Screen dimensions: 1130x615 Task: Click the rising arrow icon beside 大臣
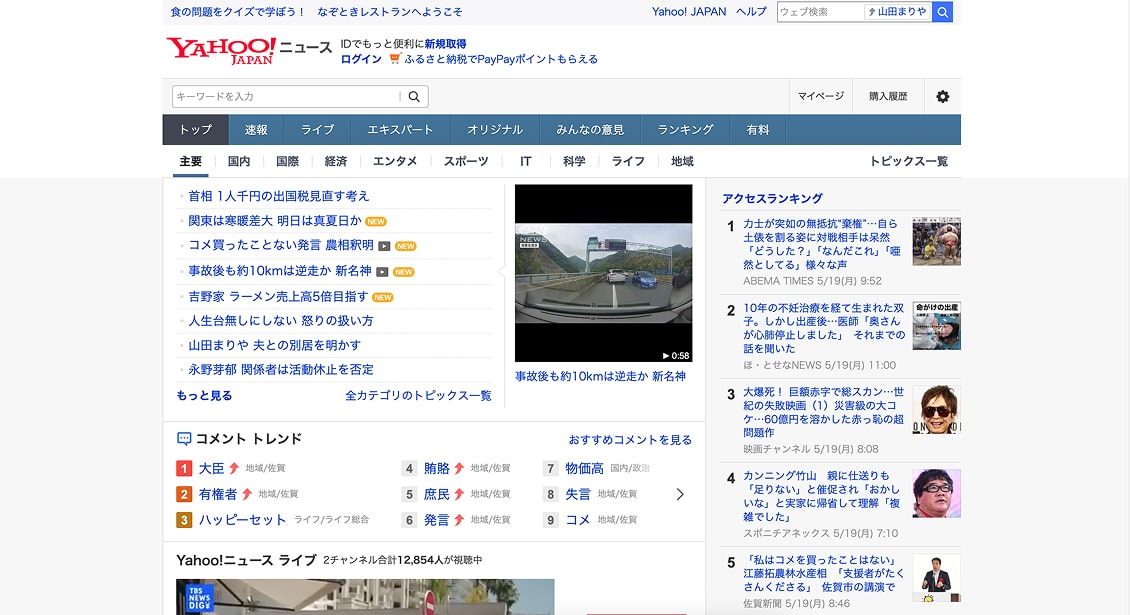[233, 469]
